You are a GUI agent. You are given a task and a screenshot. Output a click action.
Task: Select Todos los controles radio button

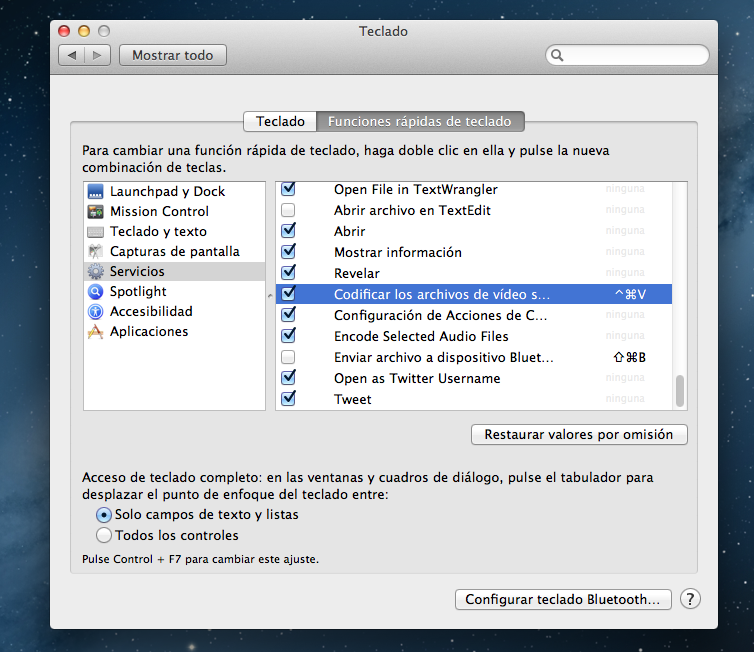pos(104,535)
